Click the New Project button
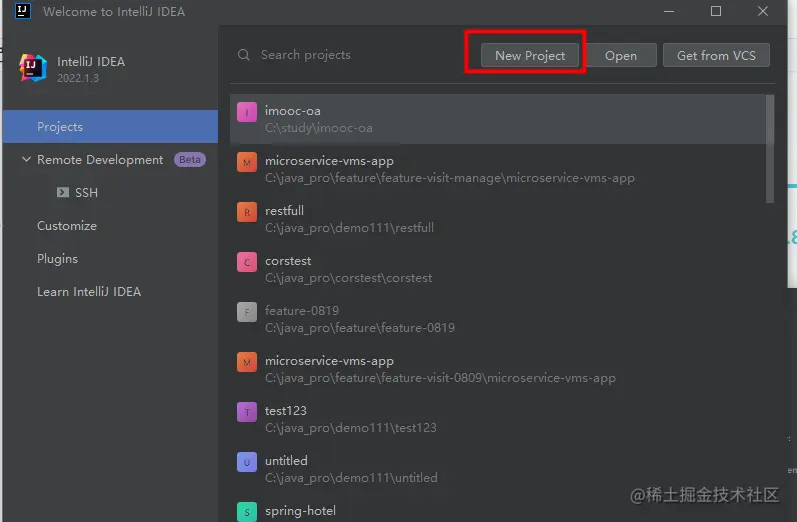Viewport: 797px width, 522px height. tap(530, 55)
